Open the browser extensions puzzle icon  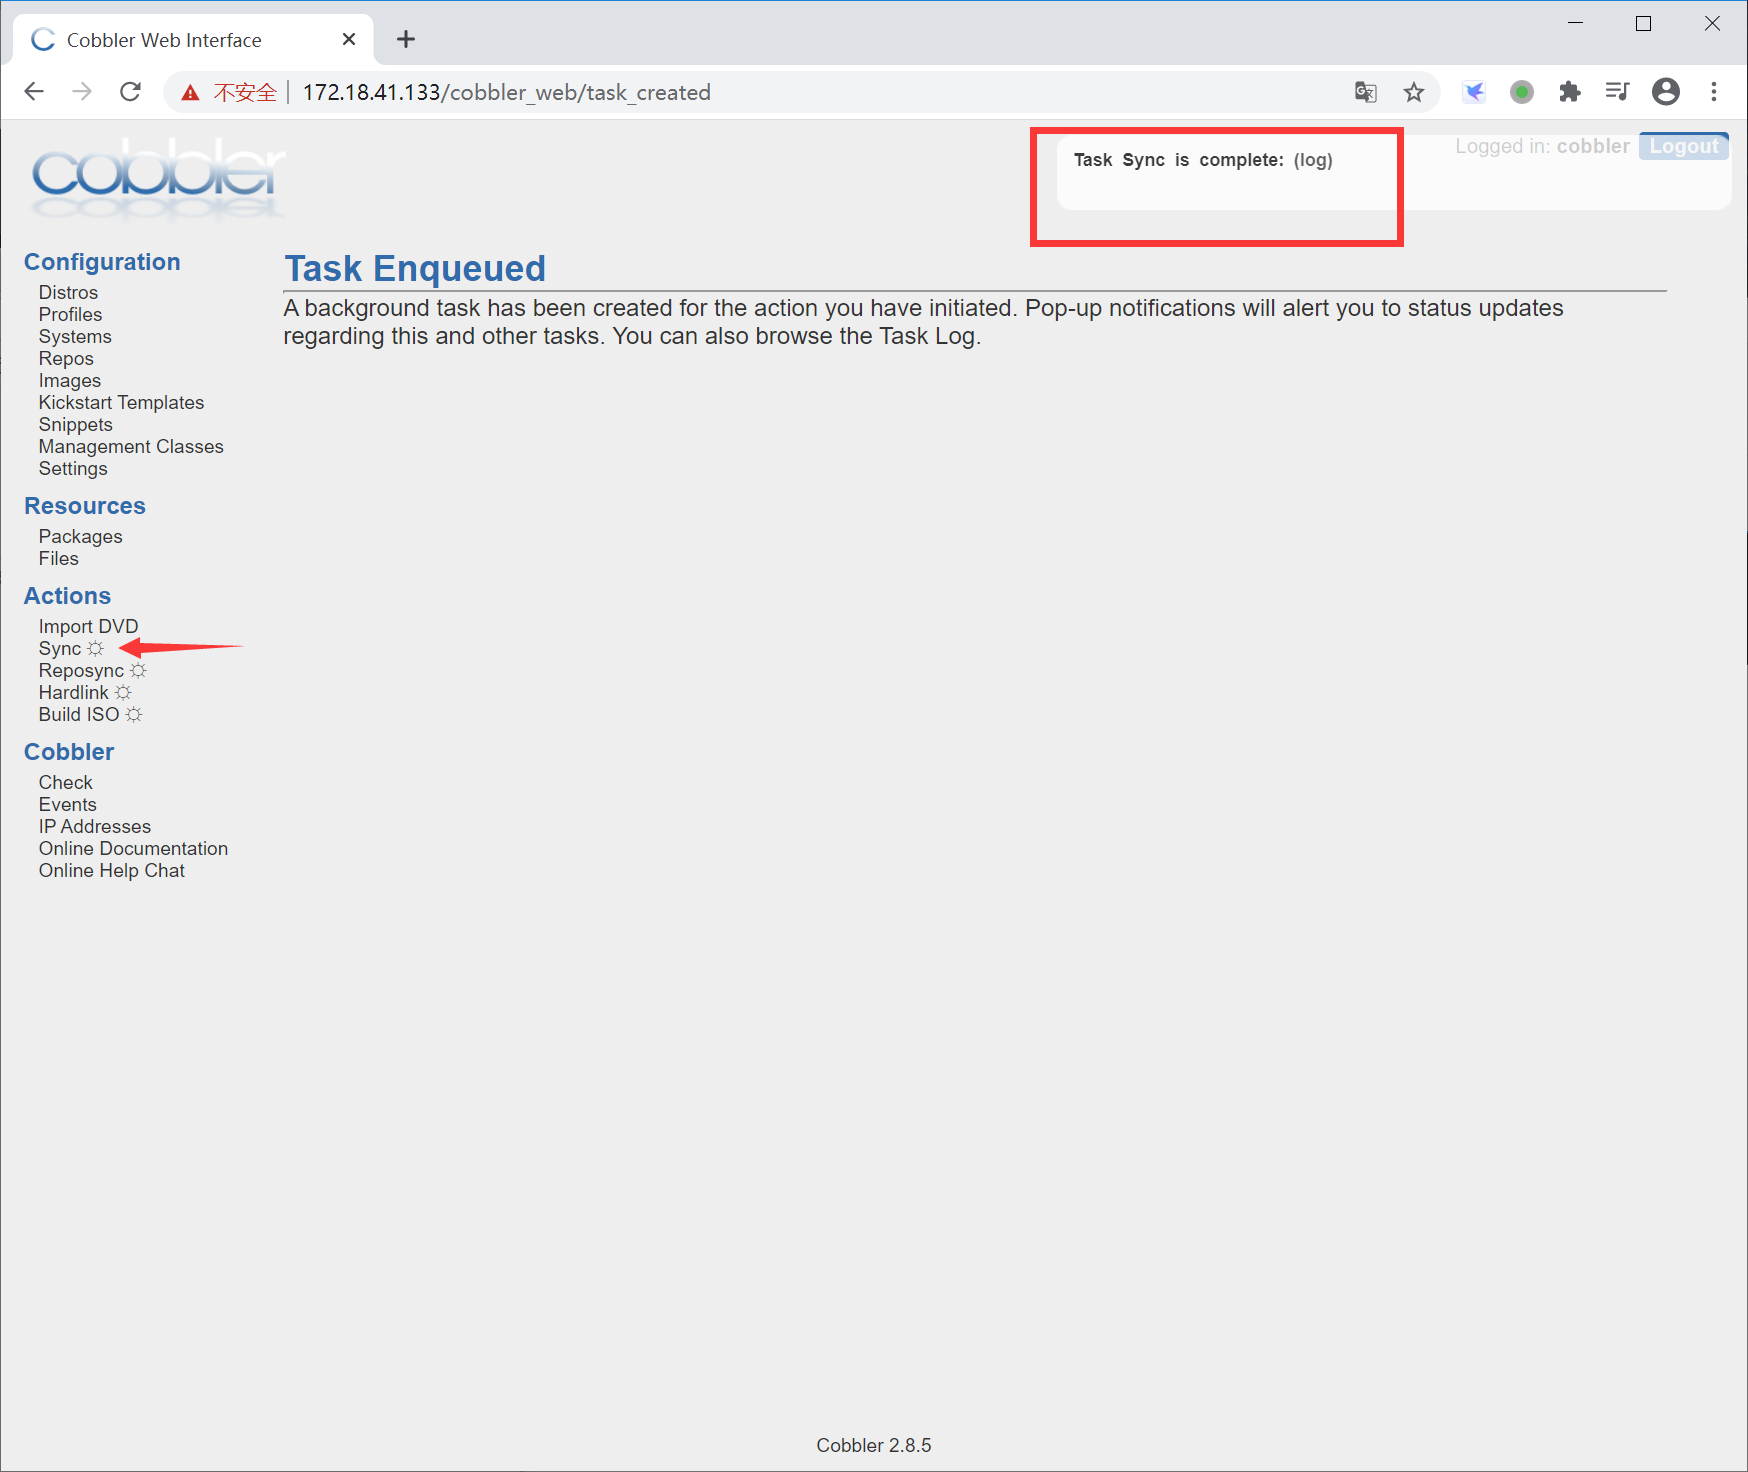(1570, 92)
